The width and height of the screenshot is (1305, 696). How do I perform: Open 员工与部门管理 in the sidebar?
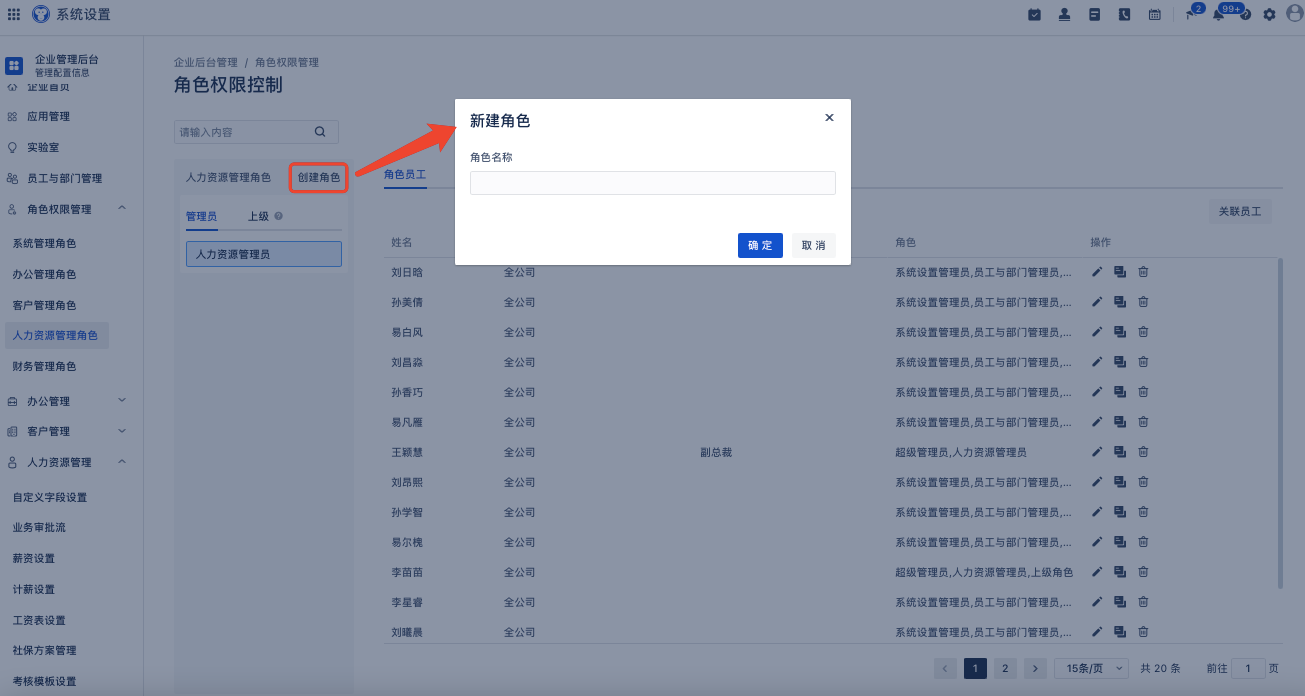click(64, 178)
